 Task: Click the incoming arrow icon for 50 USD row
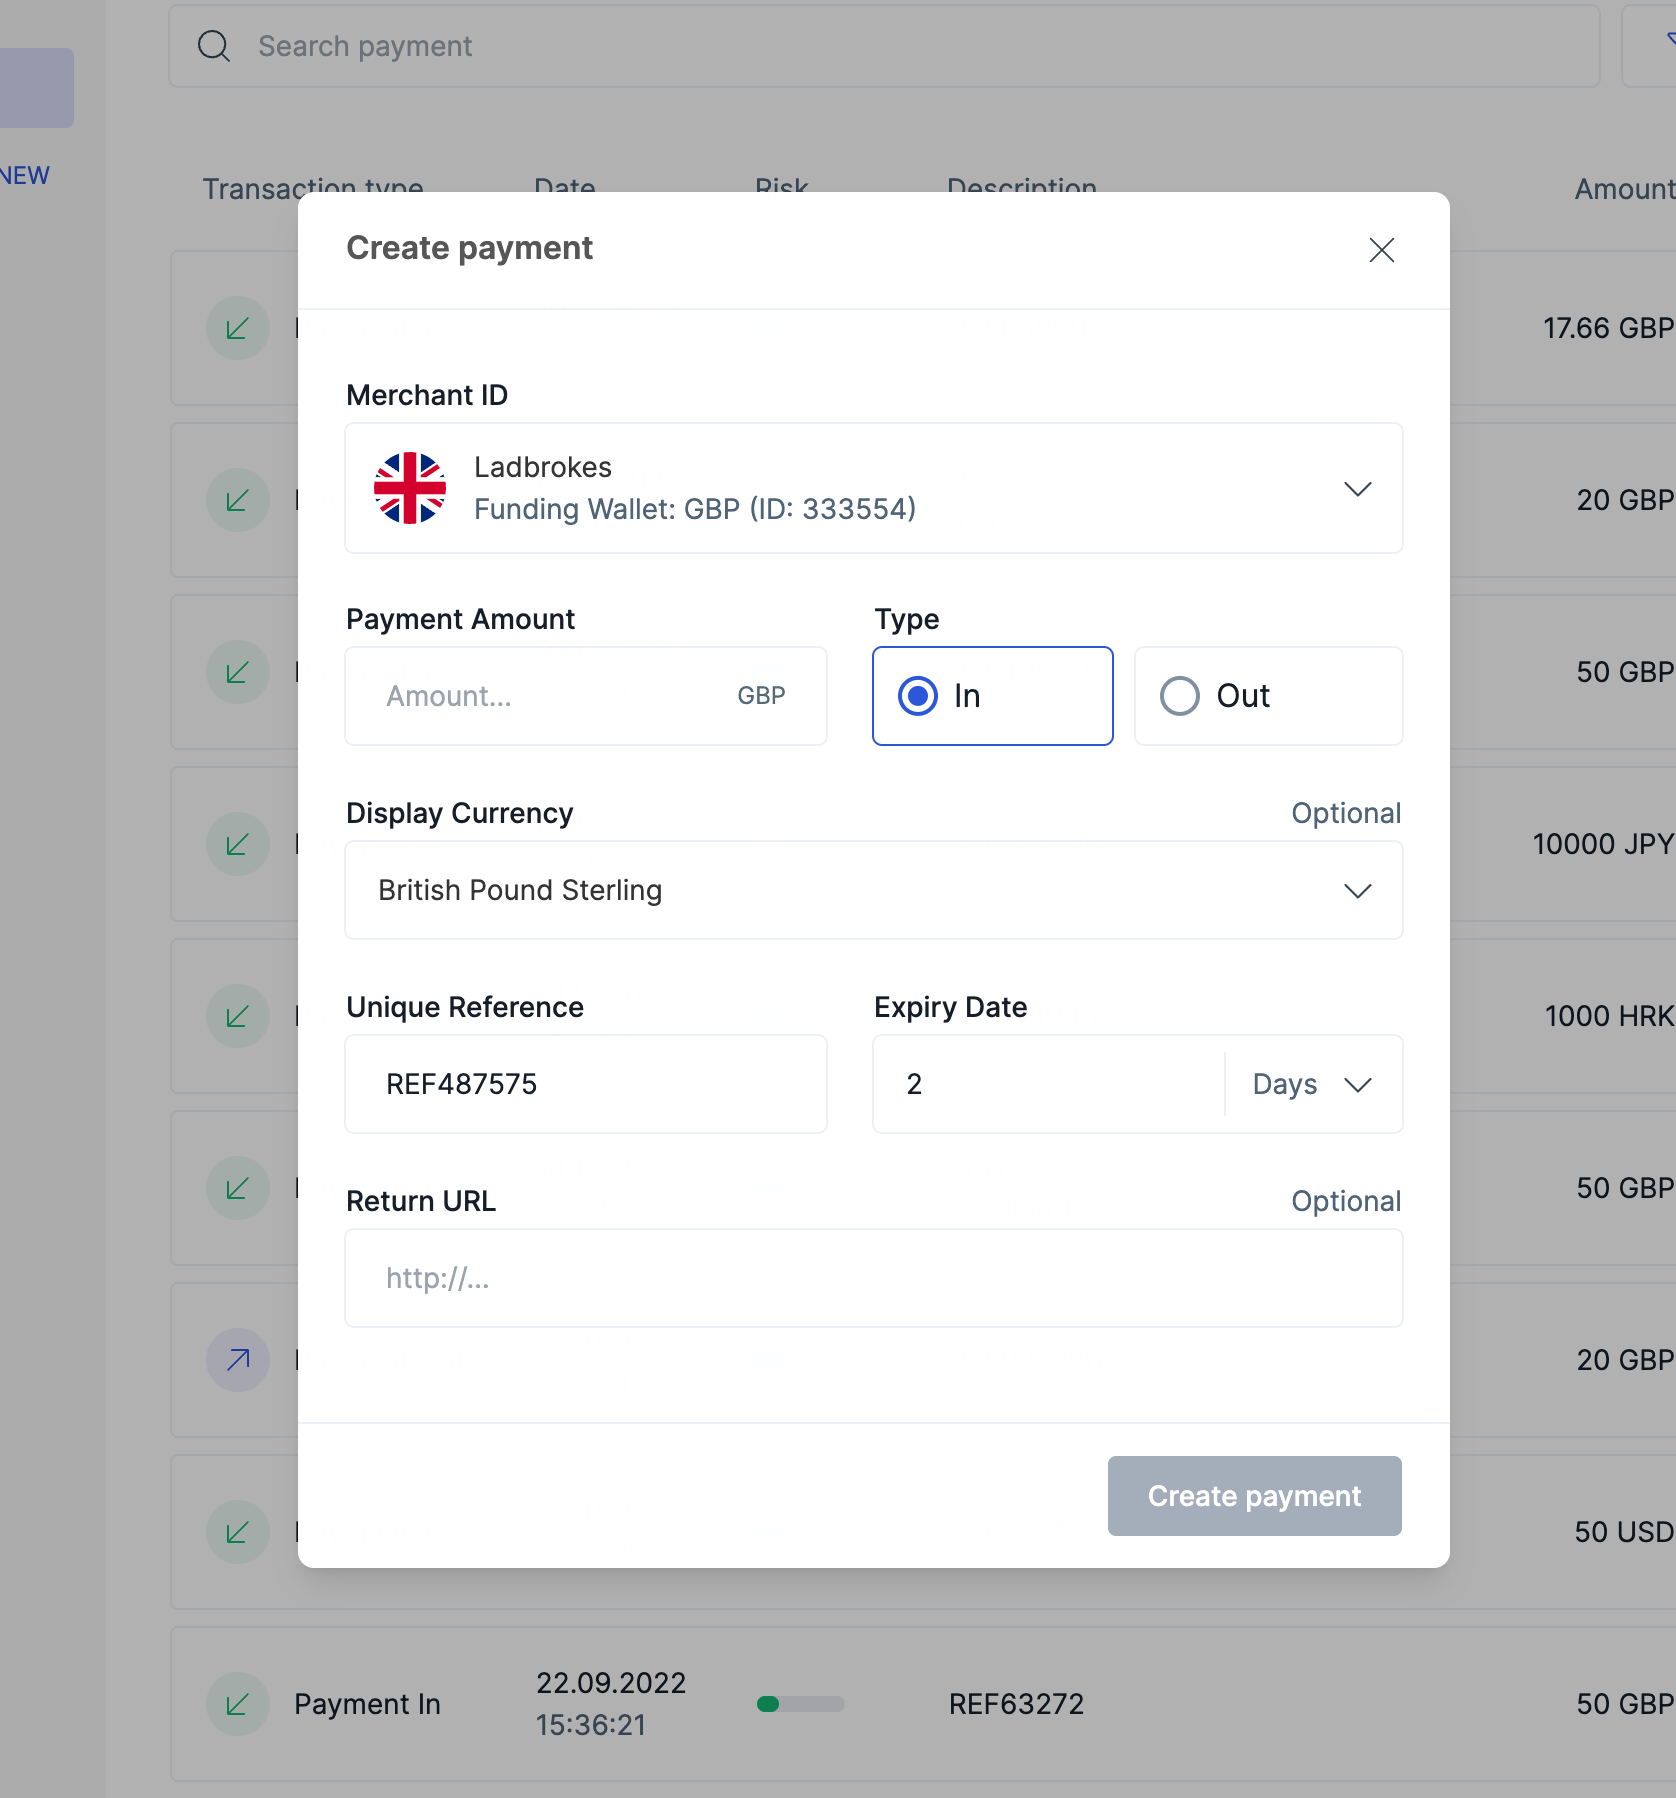coord(238,1532)
